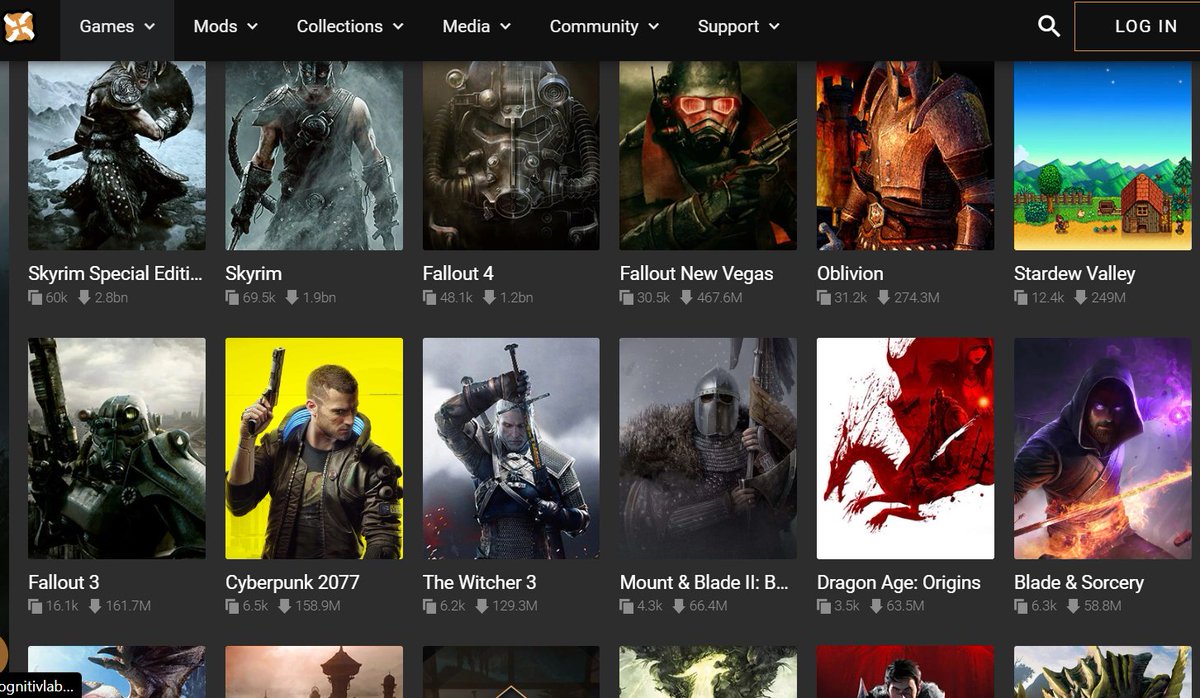Click the Oblivion title link
This screenshot has height=698, width=1200.
(850, 273)
